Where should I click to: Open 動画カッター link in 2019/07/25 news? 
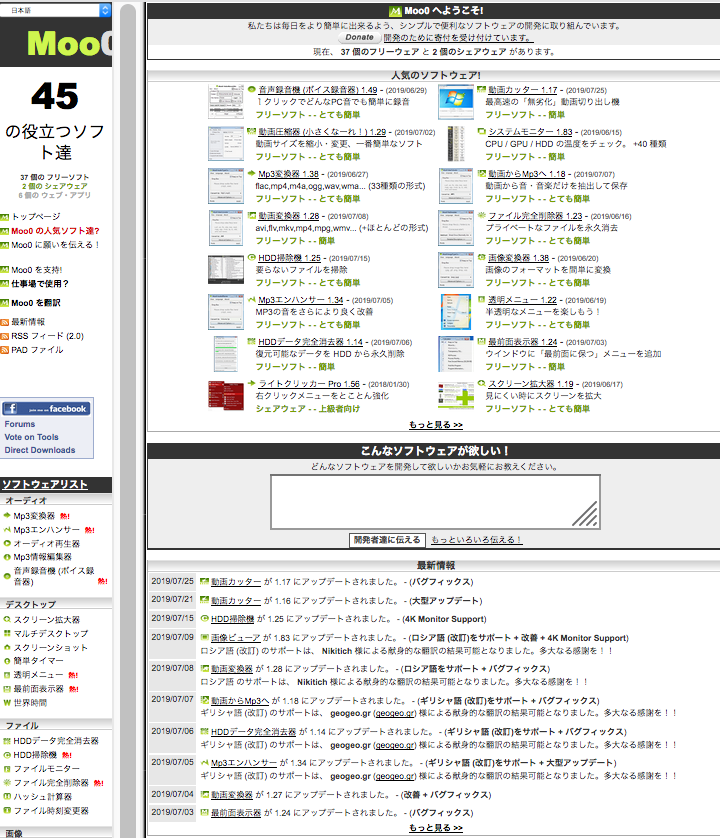point(236,582)
